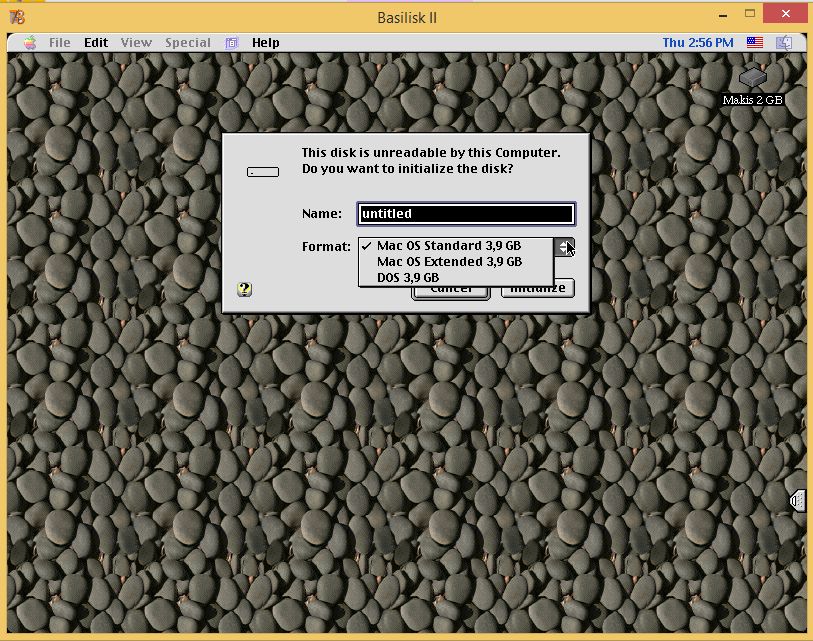Click the Name field containing untitled
The height and width of the screenshot is (641, 813).
coord(466,214)
